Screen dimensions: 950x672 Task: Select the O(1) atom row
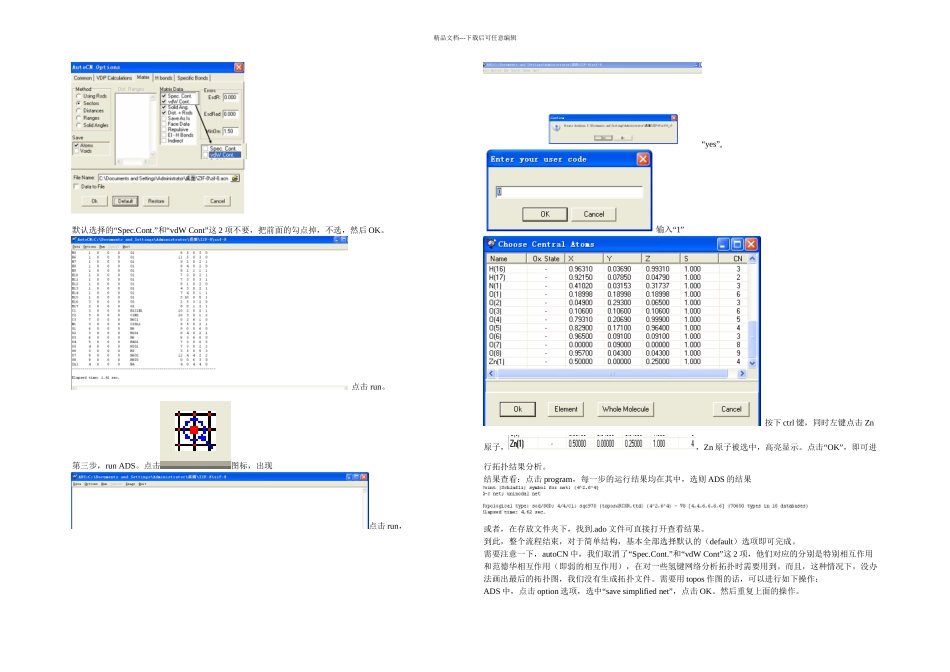[617, 294]
